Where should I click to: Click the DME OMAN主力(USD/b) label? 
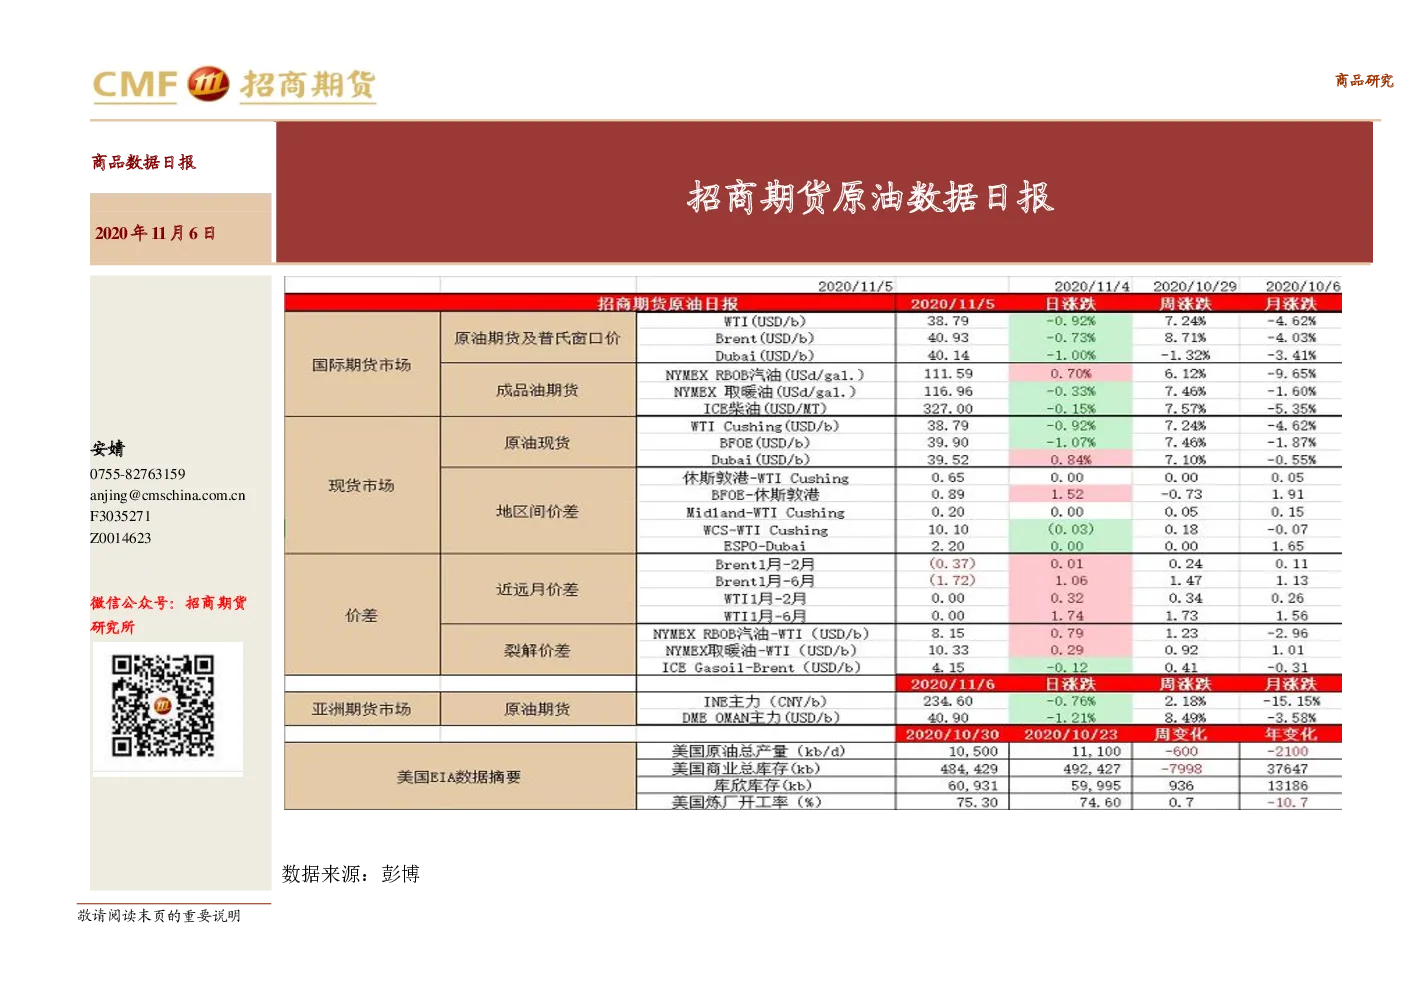(x=761, y=717)
